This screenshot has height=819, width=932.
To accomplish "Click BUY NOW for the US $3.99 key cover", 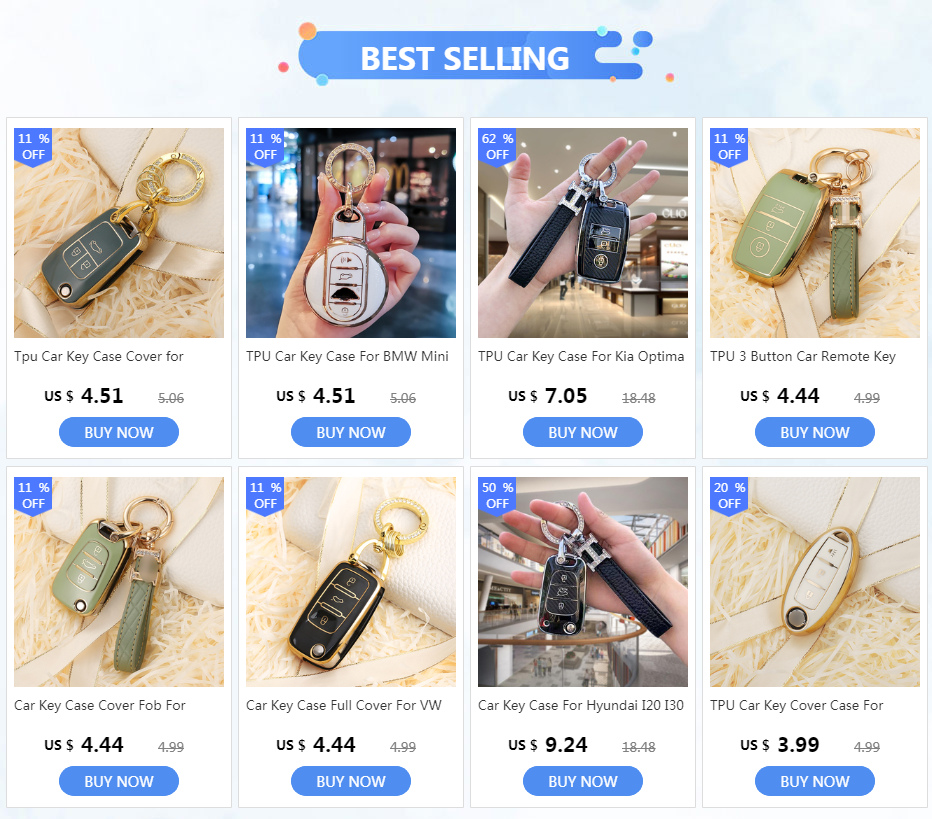I will 814,781.
